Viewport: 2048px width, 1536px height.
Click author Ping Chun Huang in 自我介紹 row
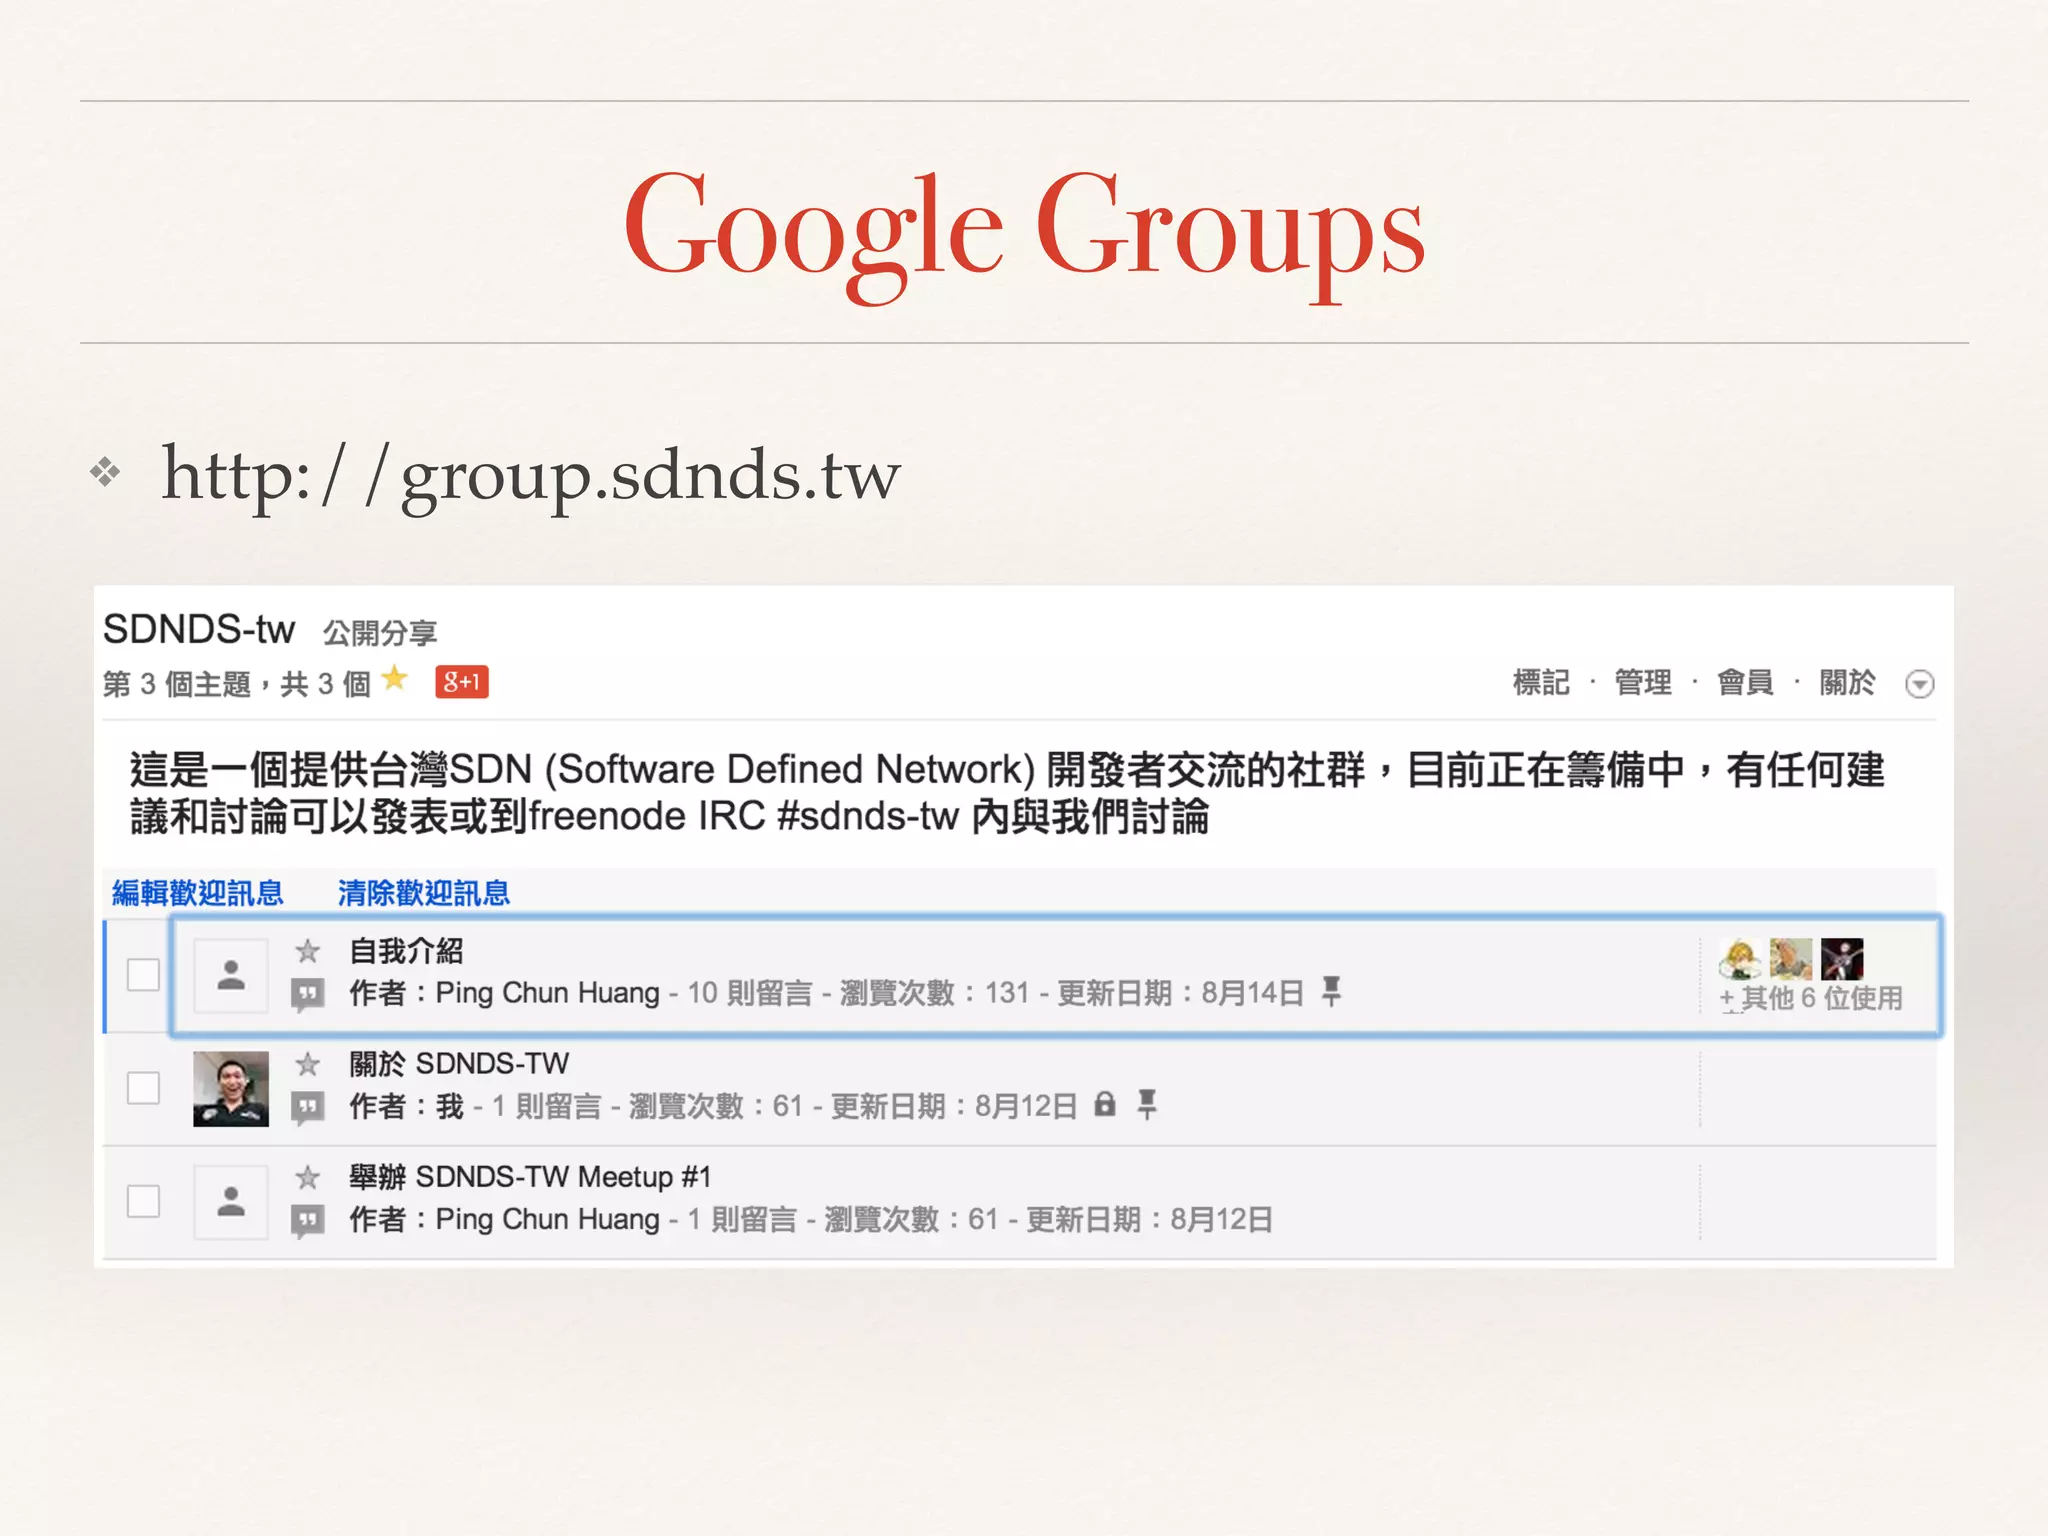click(548, 993)
